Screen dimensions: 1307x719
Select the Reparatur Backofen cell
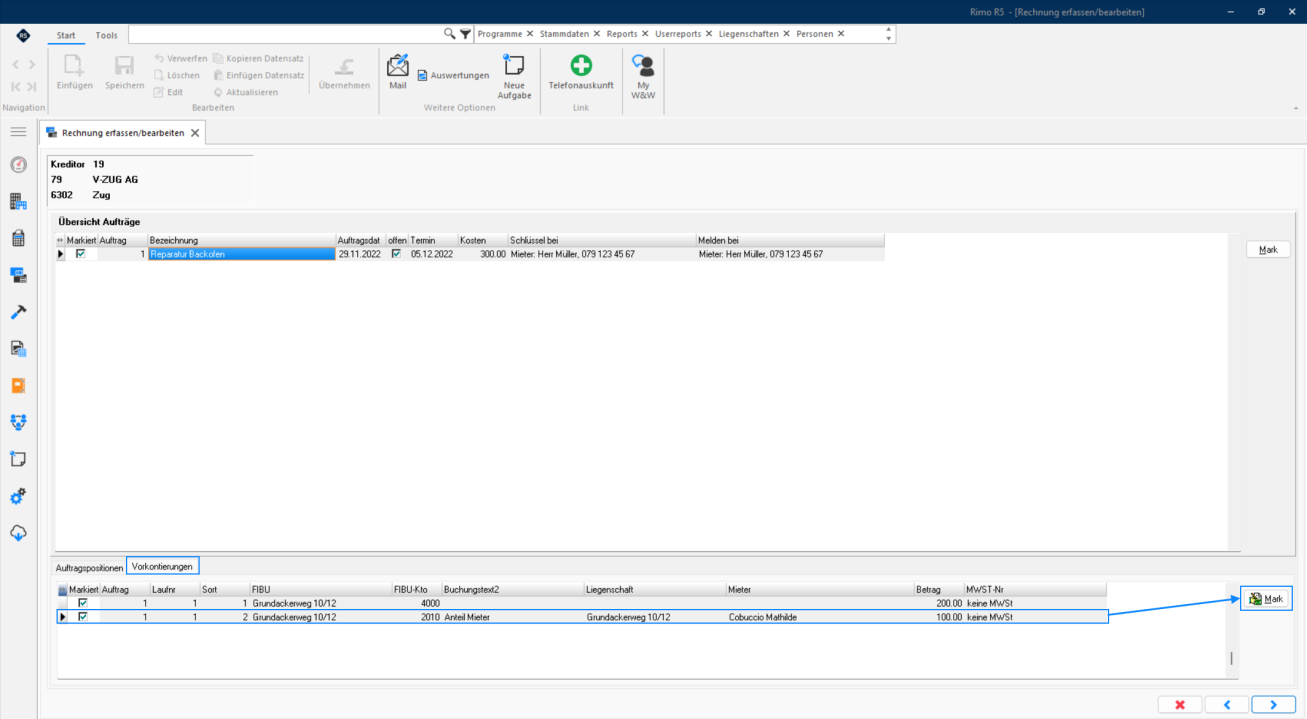[x=241, y=254]
